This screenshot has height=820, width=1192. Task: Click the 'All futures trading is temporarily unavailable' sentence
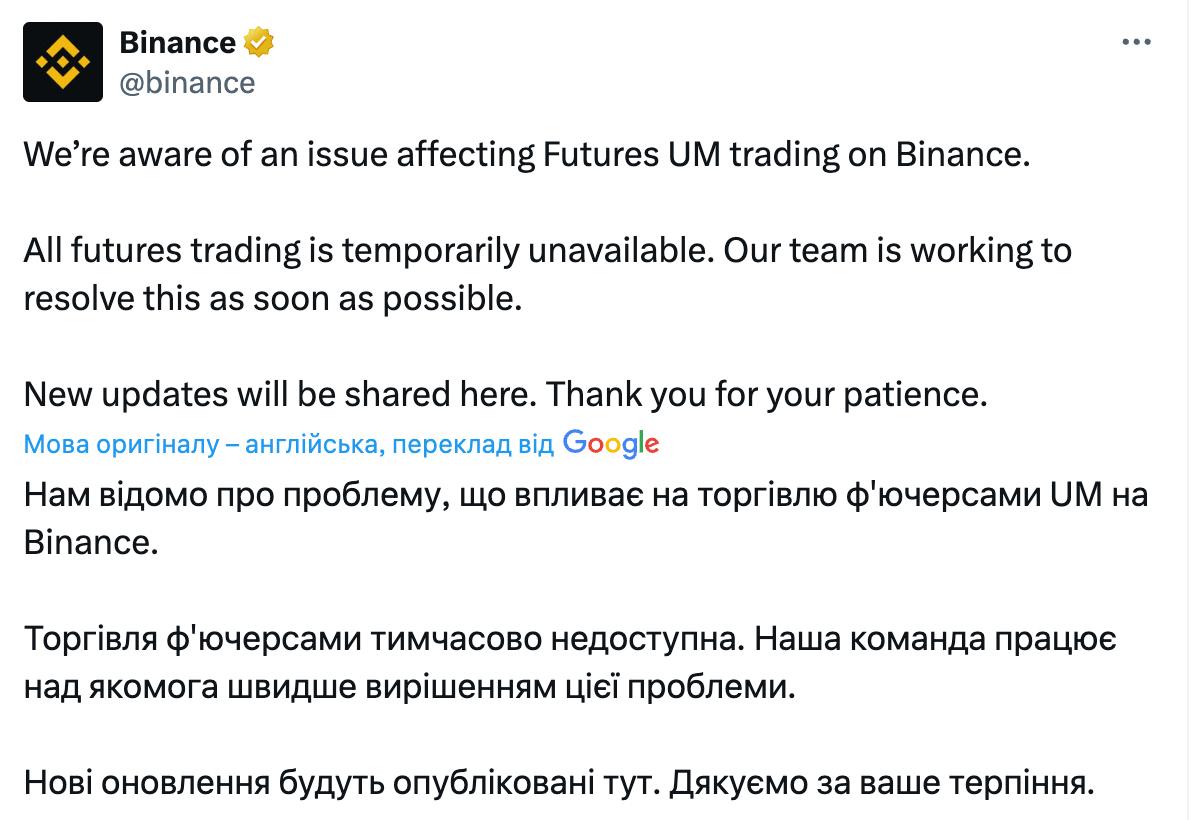369,251
